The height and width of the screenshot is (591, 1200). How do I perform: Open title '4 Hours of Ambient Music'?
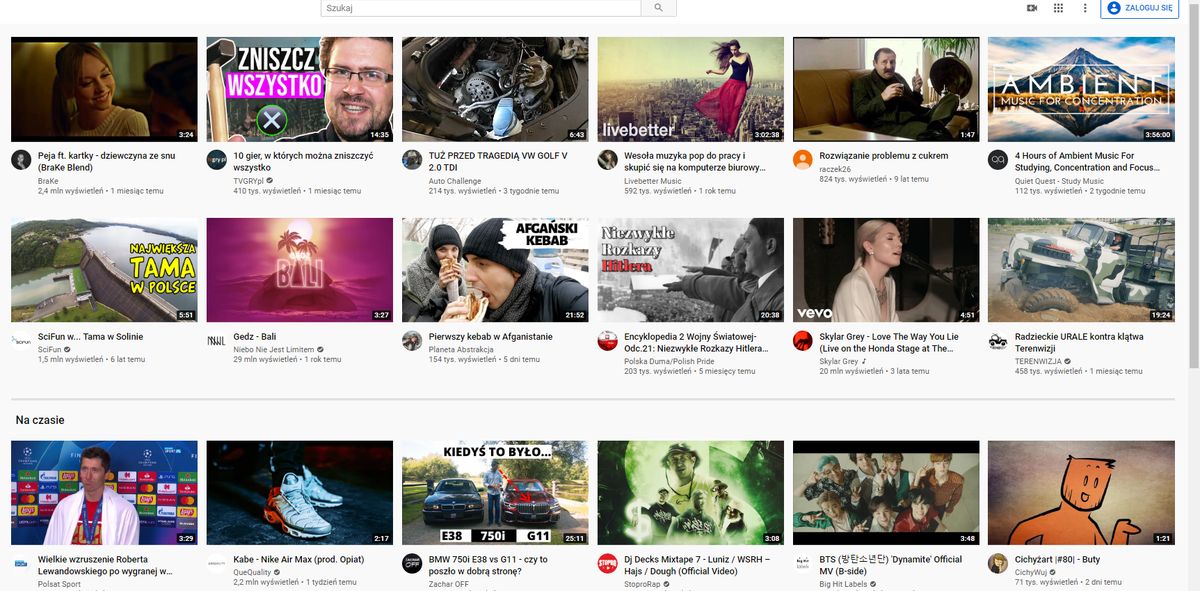tap(1085, 162)
